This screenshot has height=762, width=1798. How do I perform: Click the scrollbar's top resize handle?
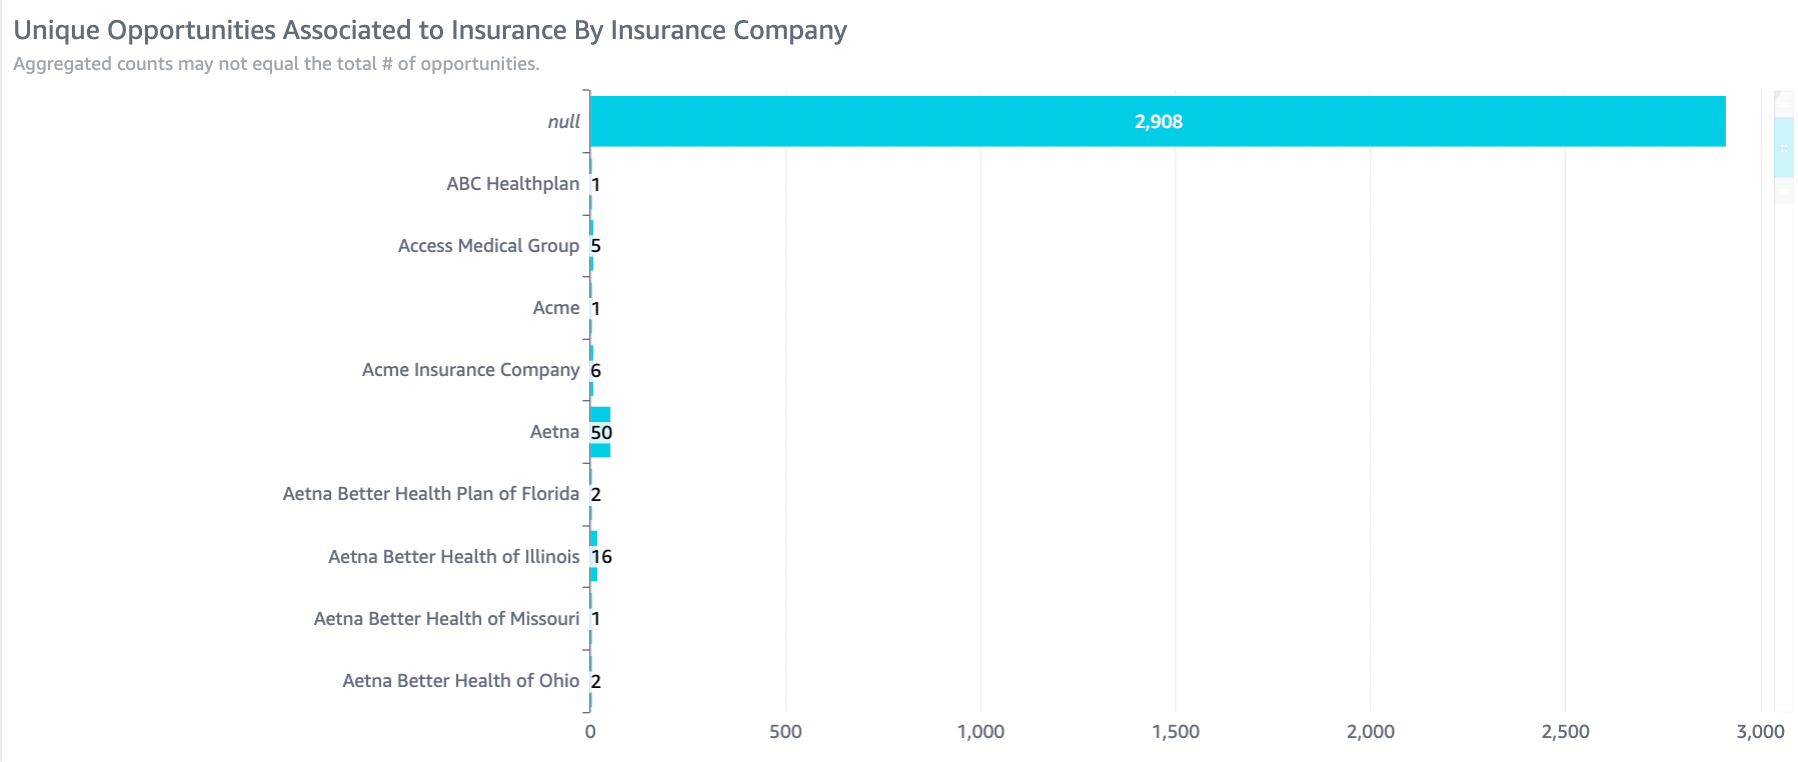[x=1783, y=104]
